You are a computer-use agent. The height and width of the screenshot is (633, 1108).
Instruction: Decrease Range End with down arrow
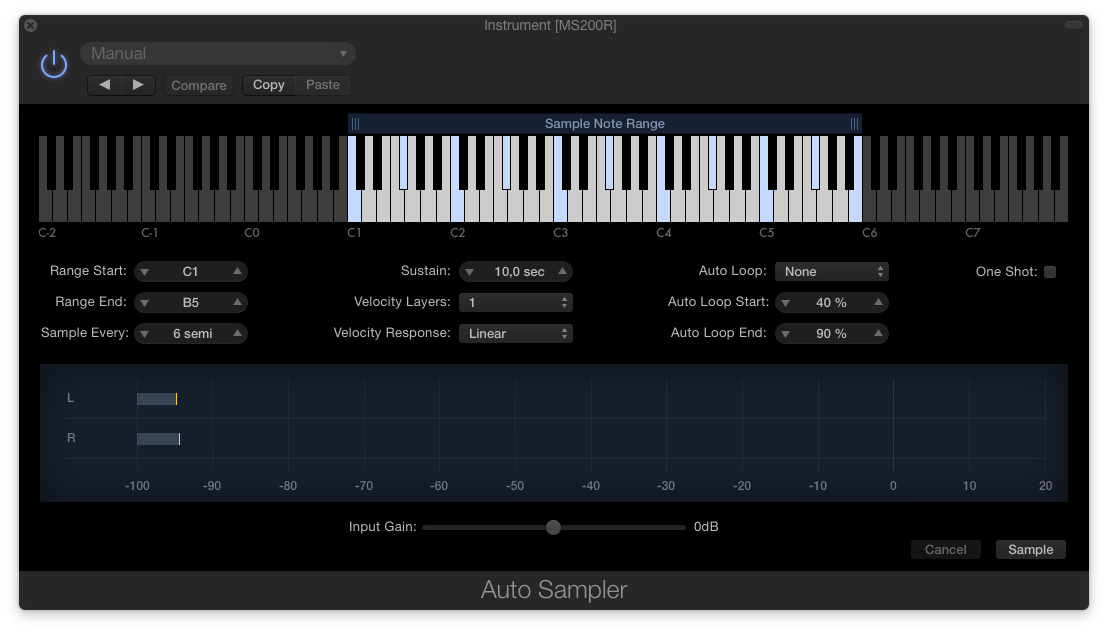pyautogui.click(x=145, y=303)
